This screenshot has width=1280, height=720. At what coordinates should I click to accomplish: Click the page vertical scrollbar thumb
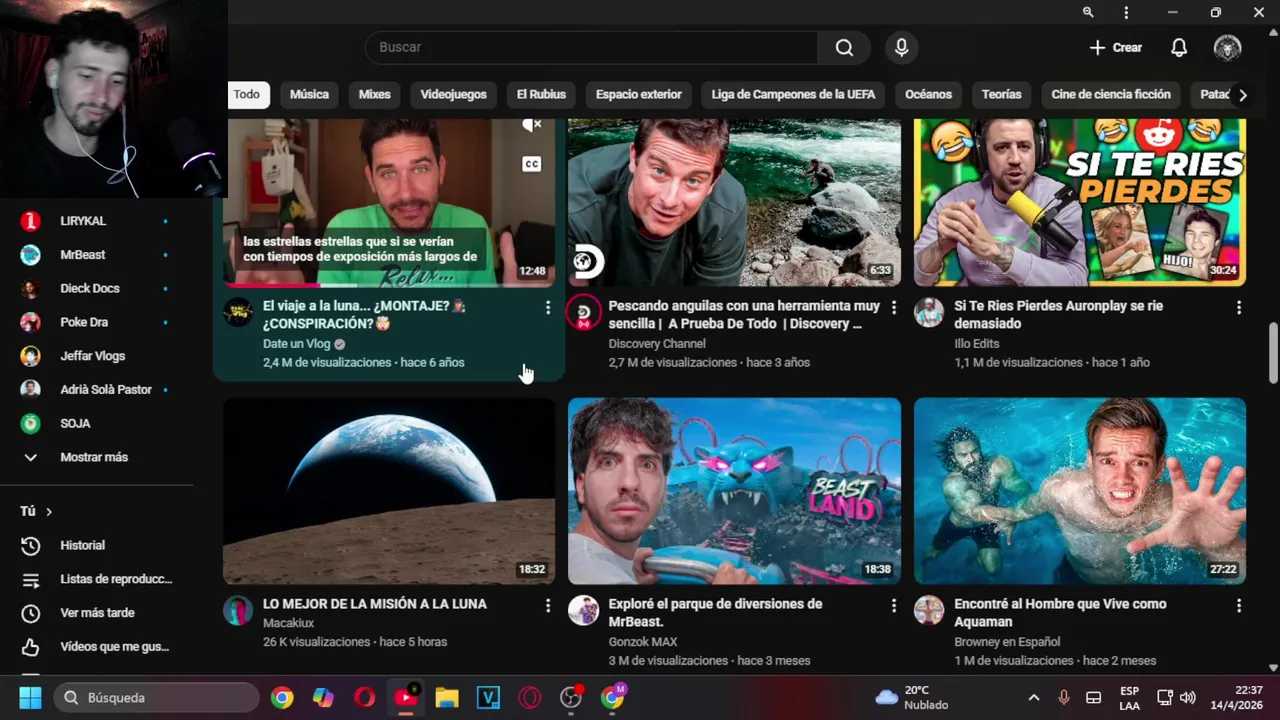[1273, 352]
